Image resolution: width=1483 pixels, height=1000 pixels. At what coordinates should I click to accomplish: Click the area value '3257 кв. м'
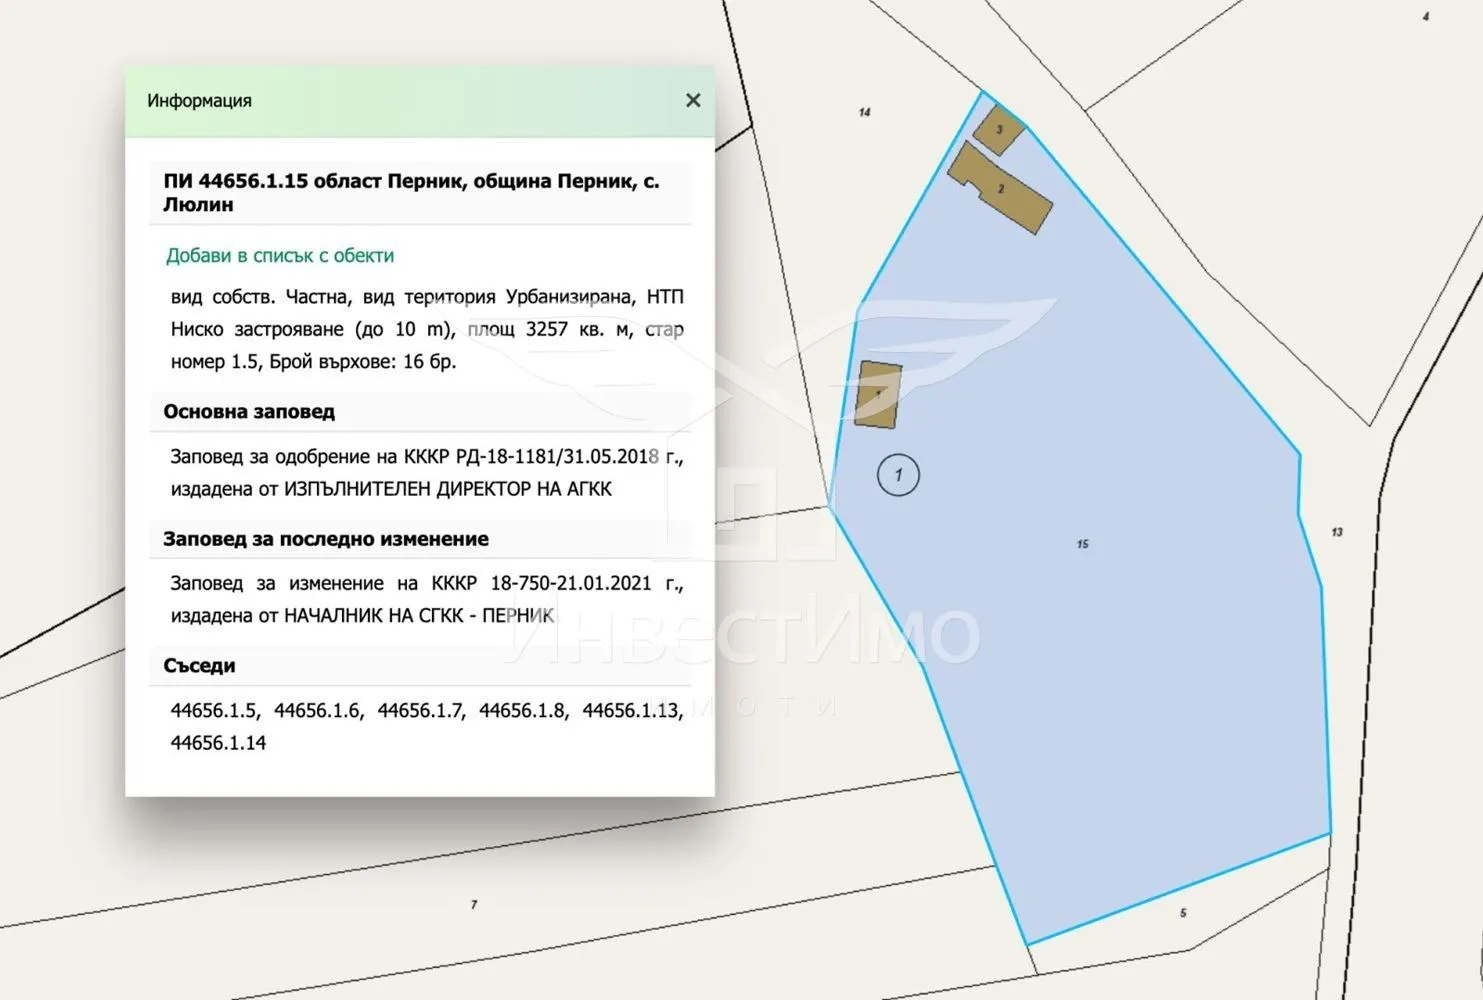click(x=579, y=329)
